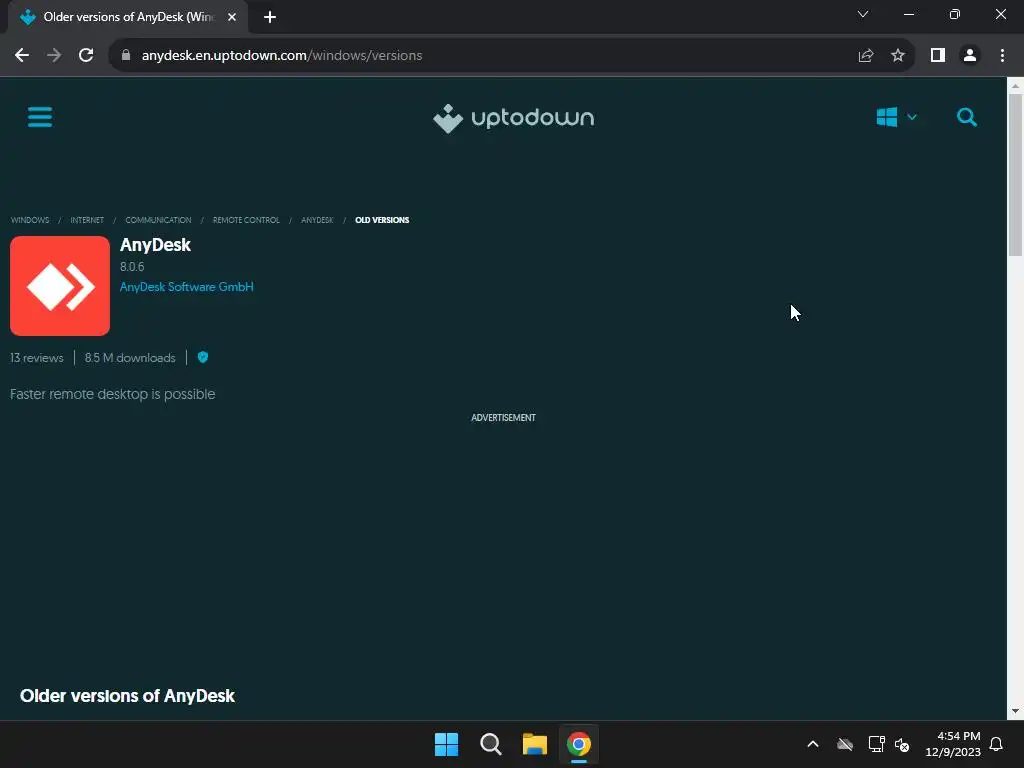
Task: Reload the current page
Action: 86,56
